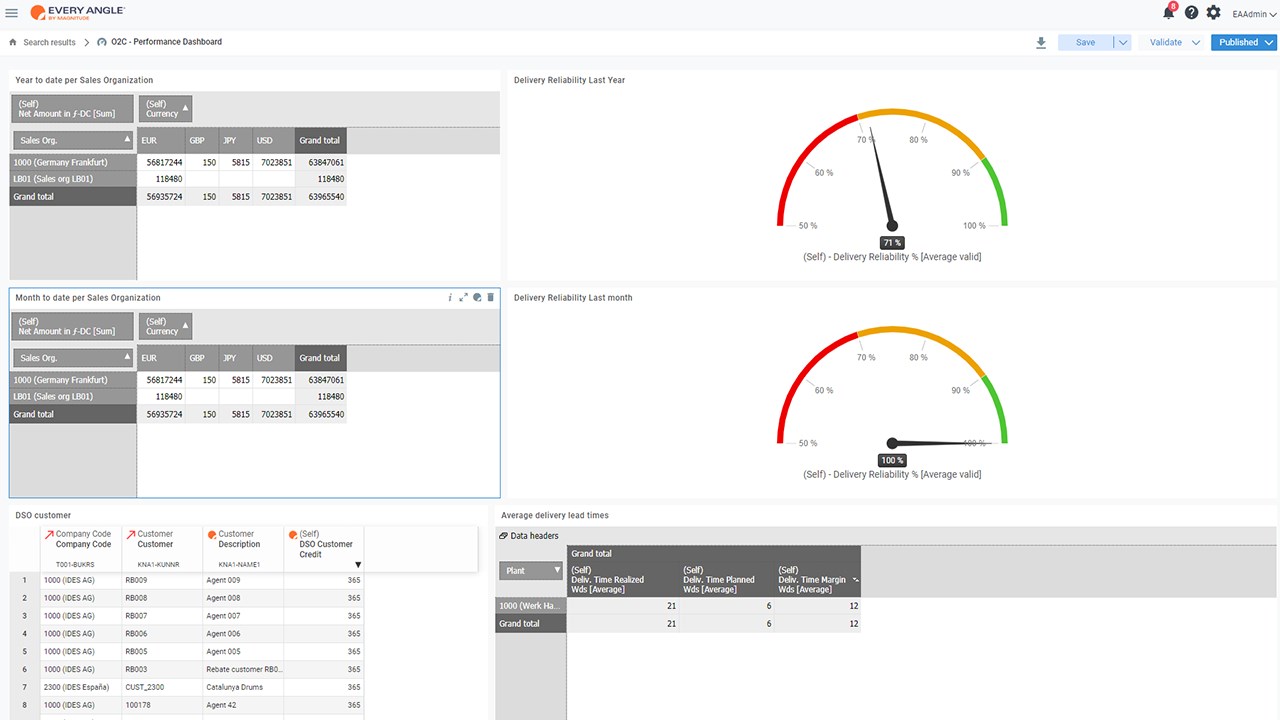Click GBP column header in Month to date table

[202, 357]
